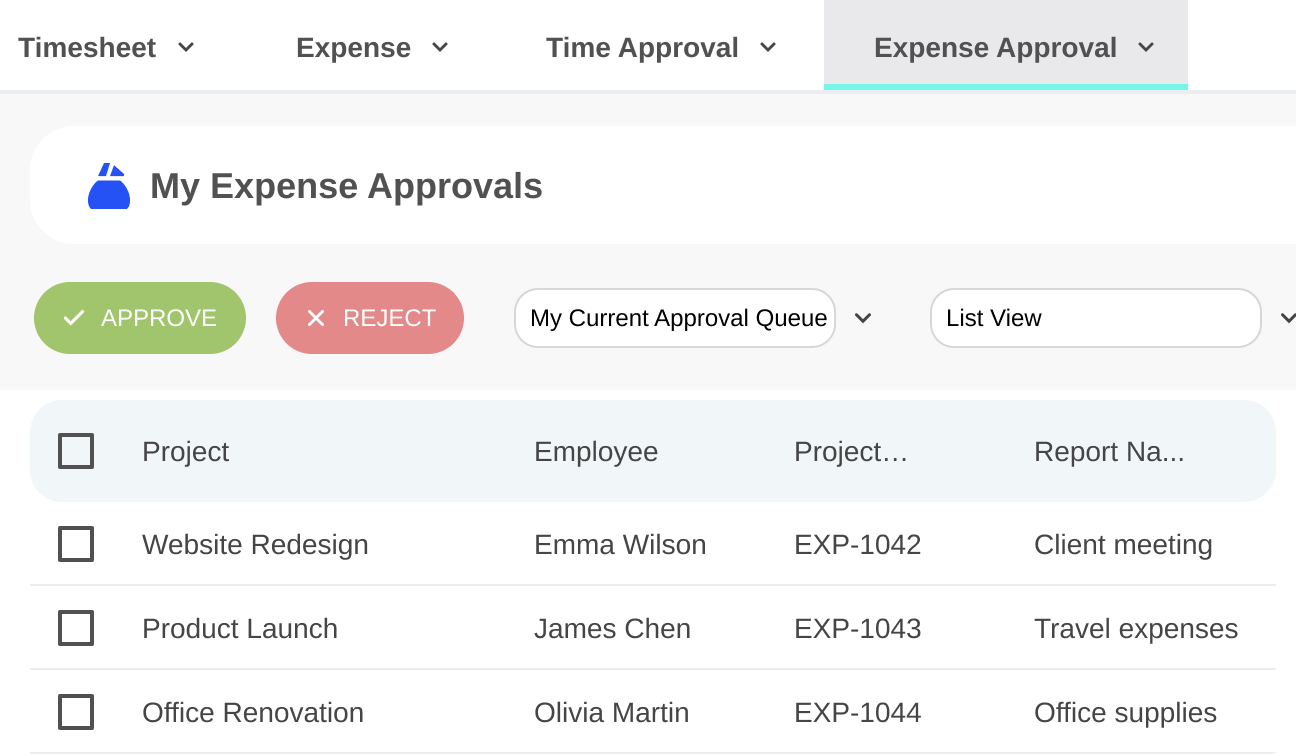Expand the Timesheet tab chevron
The image size is (1296, 756).
(186, 47)
